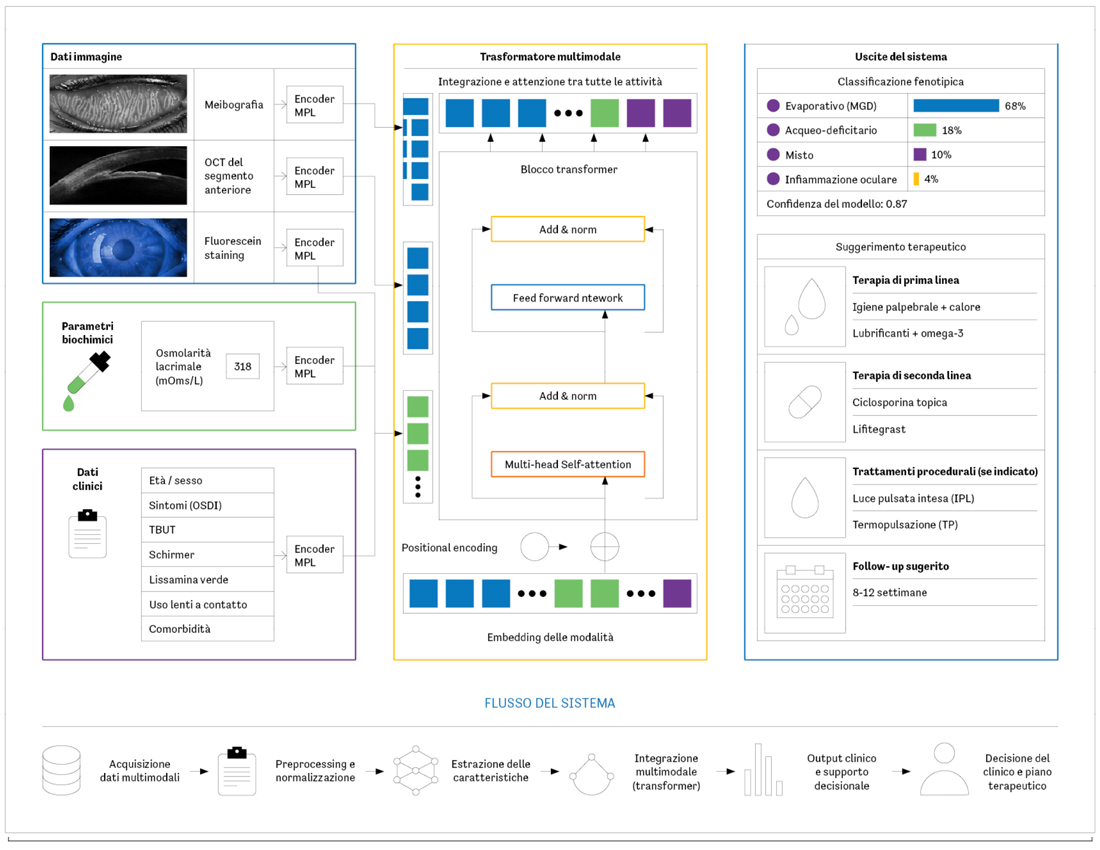This screenshot has width=1100, height=850.
Task: Click the Blocco transformer label
Action: click(x=569, y=169)
